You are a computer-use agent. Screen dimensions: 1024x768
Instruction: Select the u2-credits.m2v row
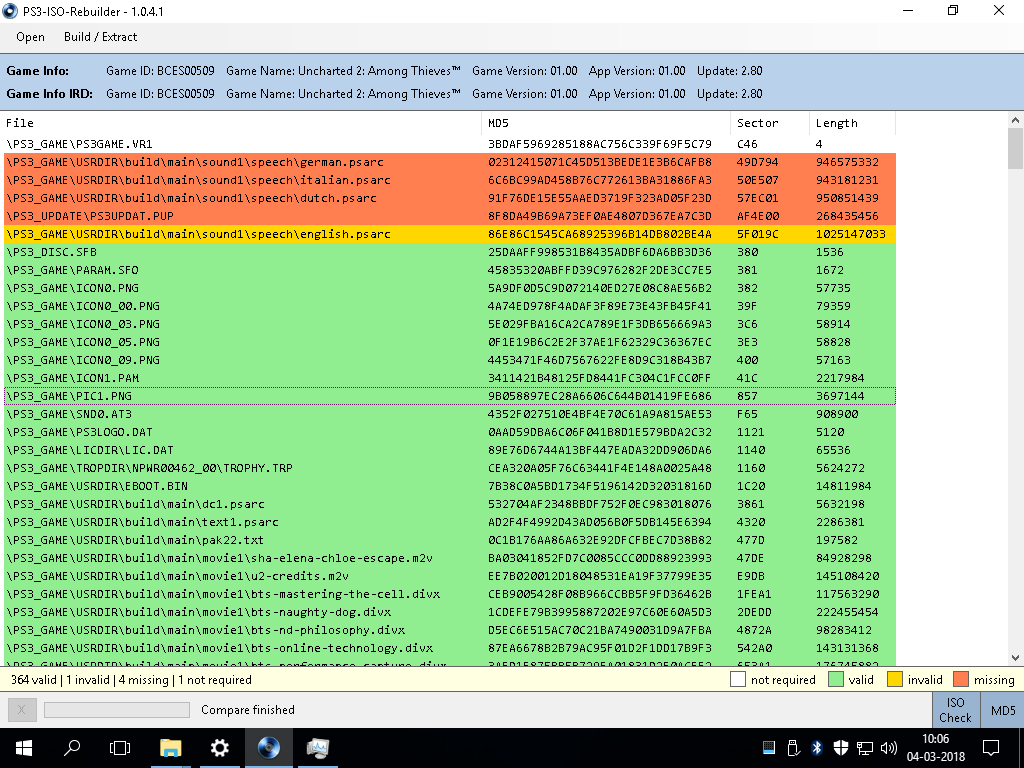coord(449,576)
